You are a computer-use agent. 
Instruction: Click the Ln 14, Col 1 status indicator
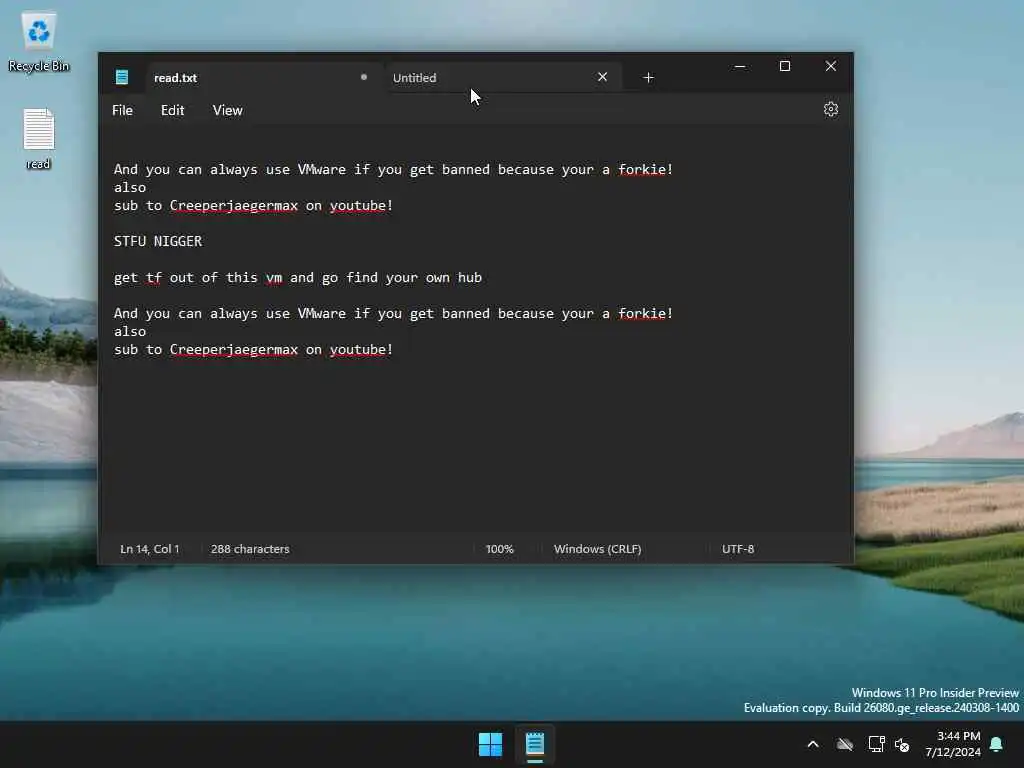click(x=150, y=549)
